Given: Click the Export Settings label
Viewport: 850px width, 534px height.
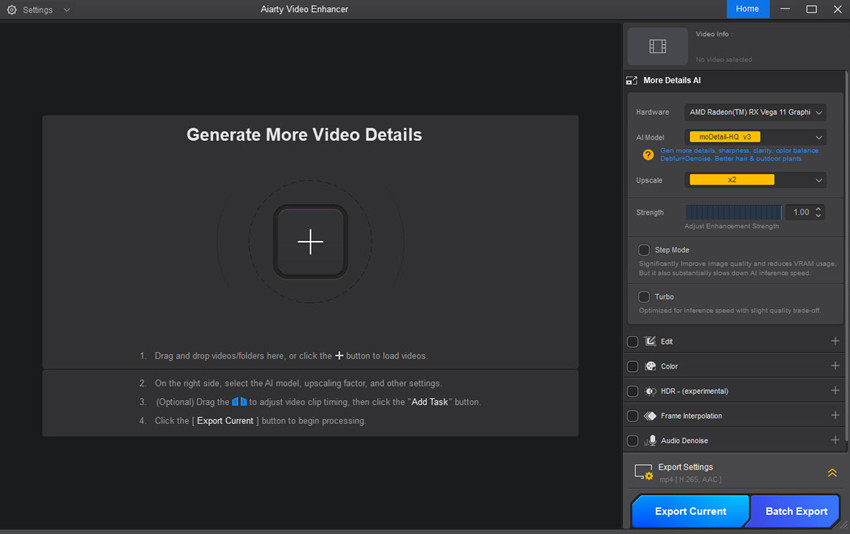Looking at the screenshot, I should click(685, 467).
